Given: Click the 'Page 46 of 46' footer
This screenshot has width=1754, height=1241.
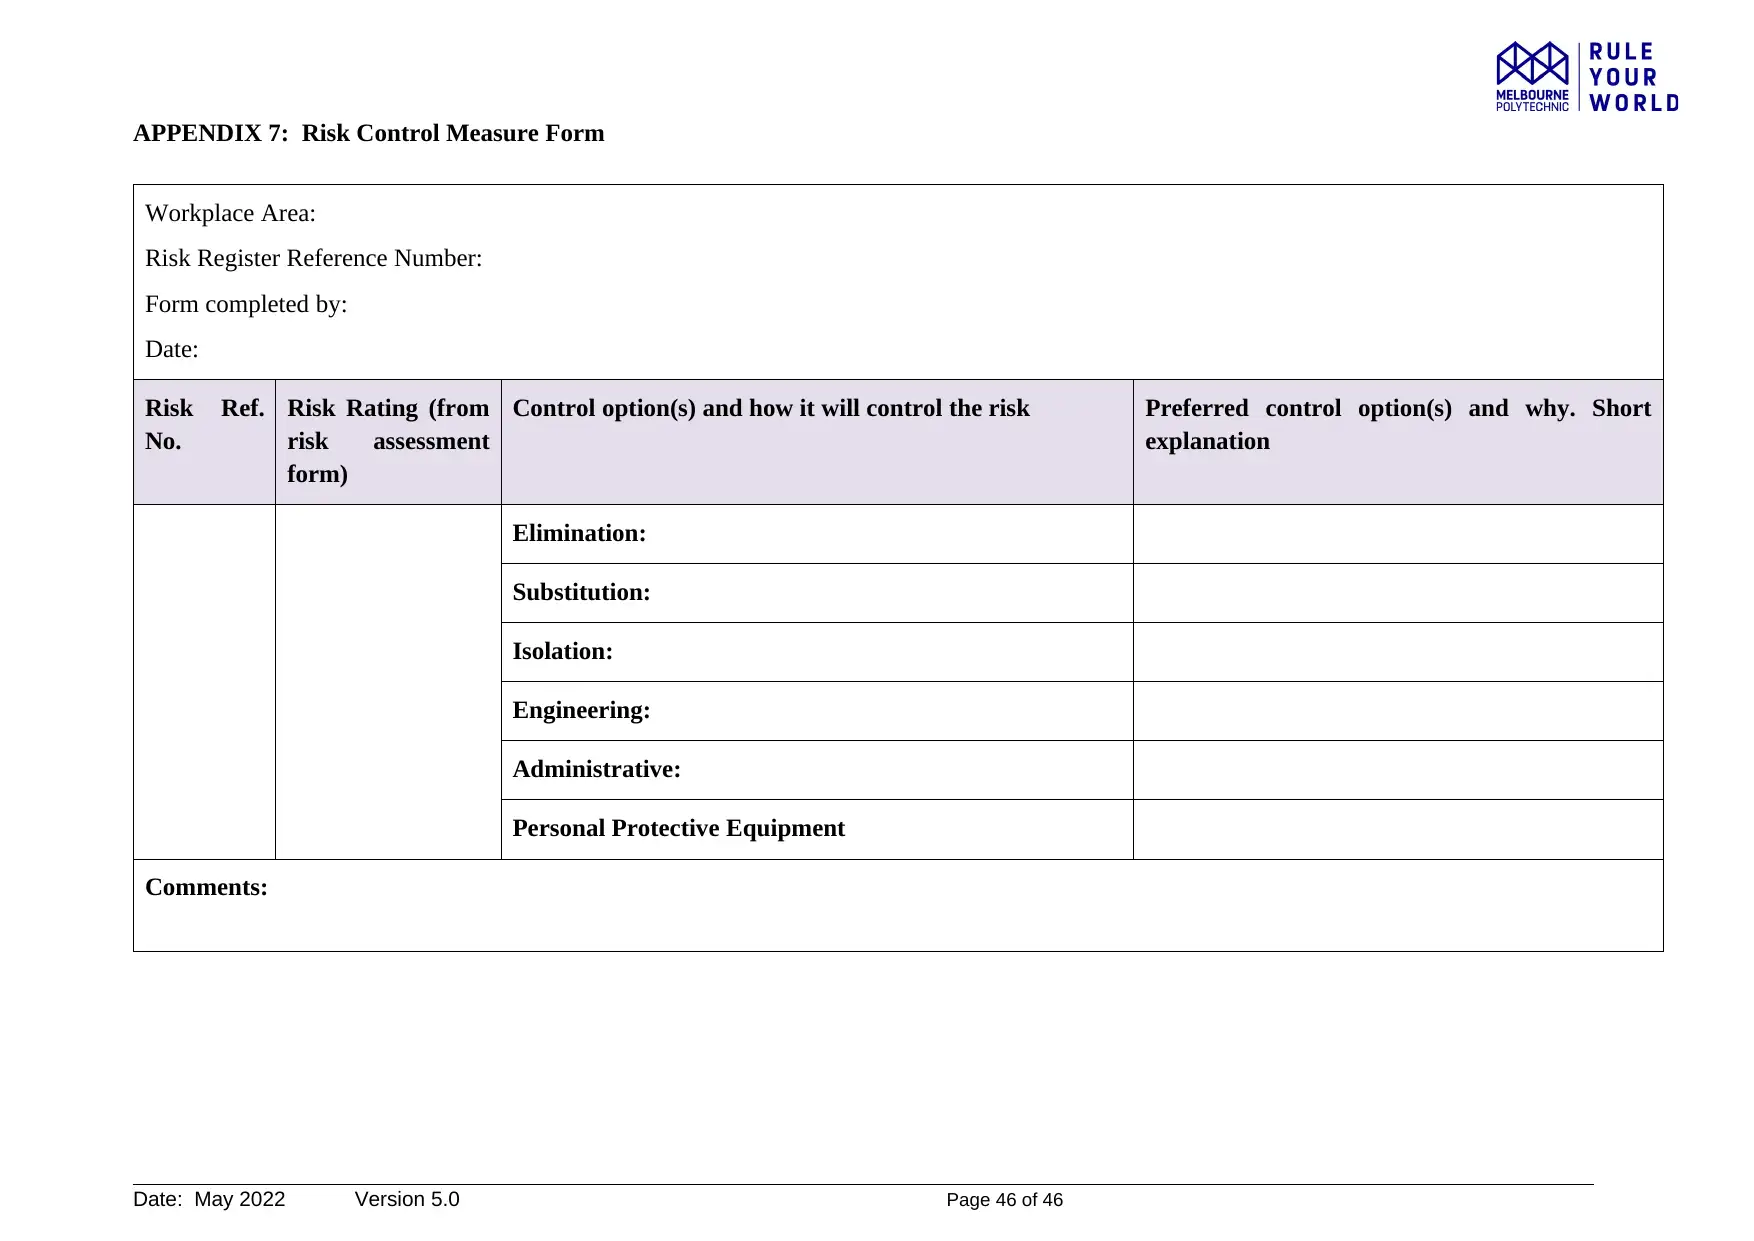Looking at the screenshot, I should [1005, 1200].
